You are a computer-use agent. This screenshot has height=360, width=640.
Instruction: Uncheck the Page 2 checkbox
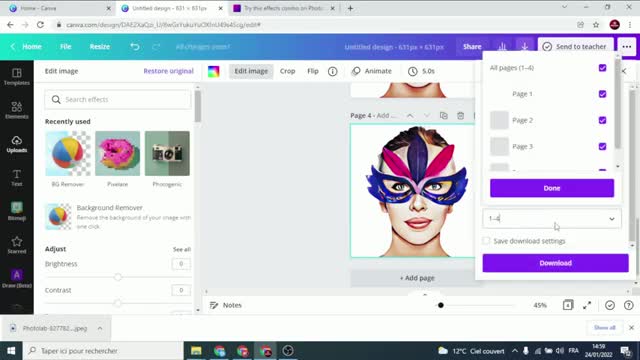coord(602,120)
